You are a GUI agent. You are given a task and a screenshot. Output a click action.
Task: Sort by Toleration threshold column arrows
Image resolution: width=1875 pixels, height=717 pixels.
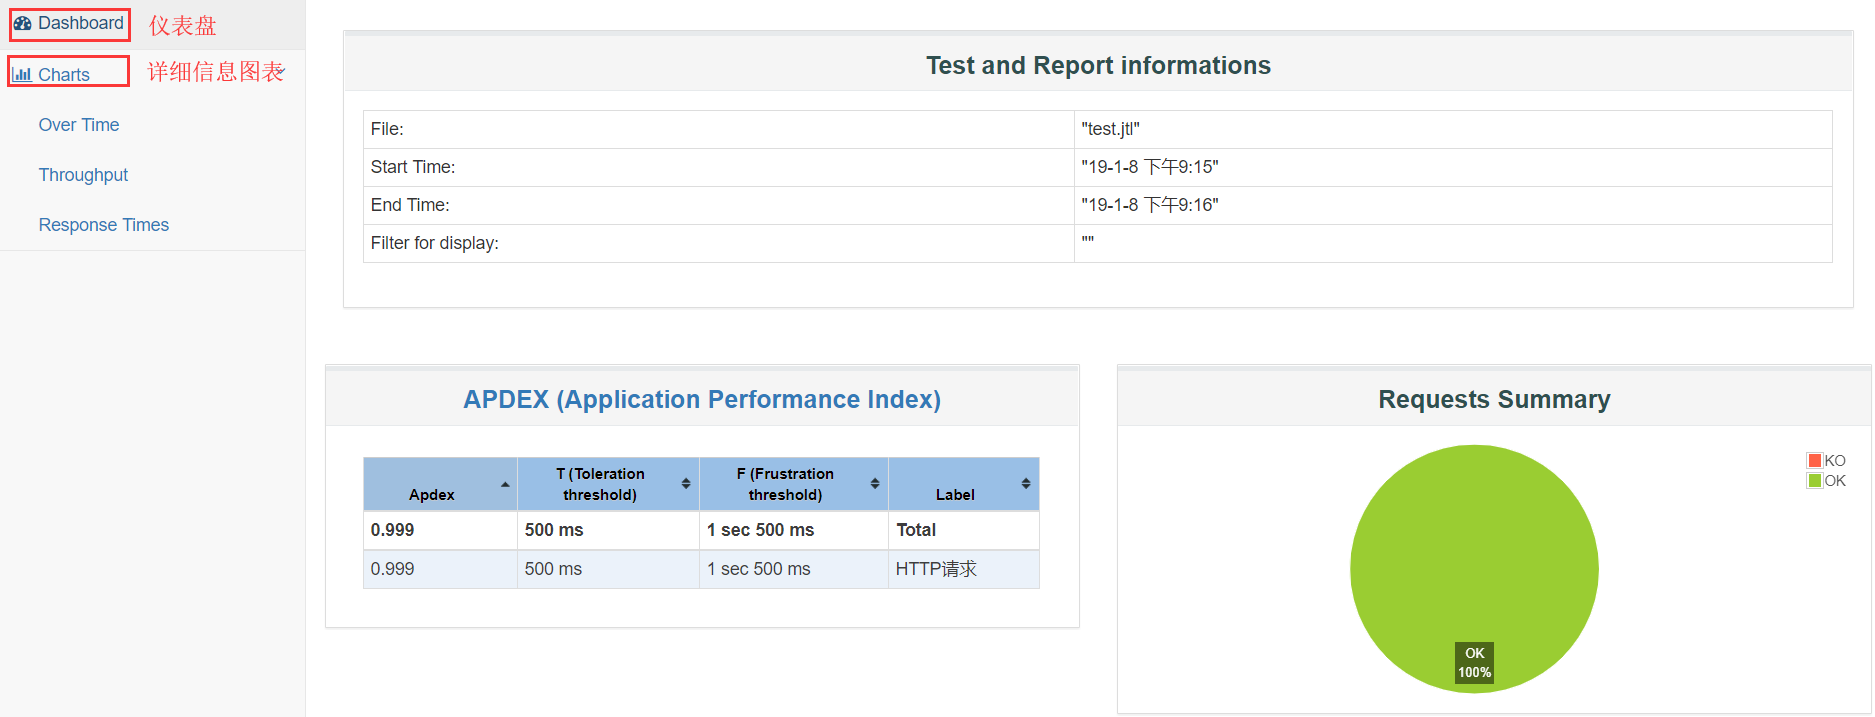coord(686,484)
